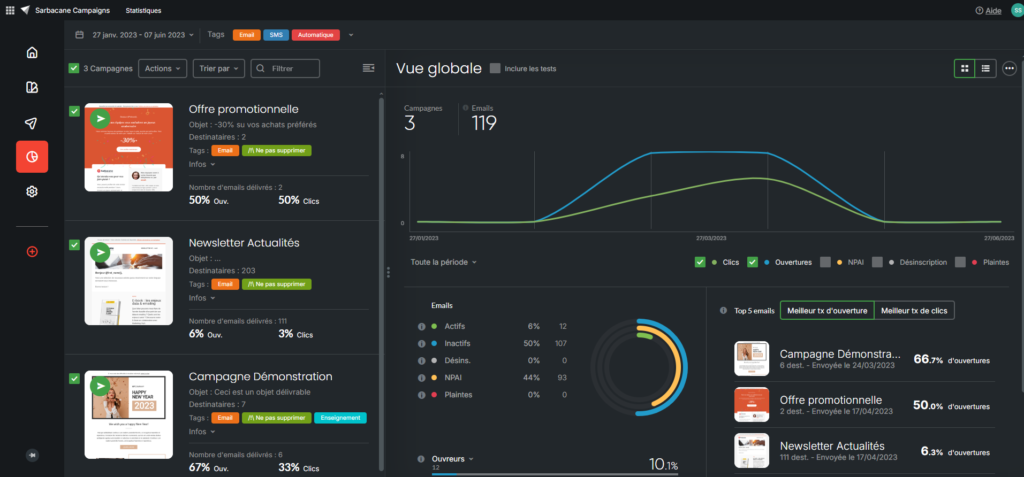Open the Campagne Démonstration list thumbnail
This screenshot has width=1024, height=477.
[129, 415]
